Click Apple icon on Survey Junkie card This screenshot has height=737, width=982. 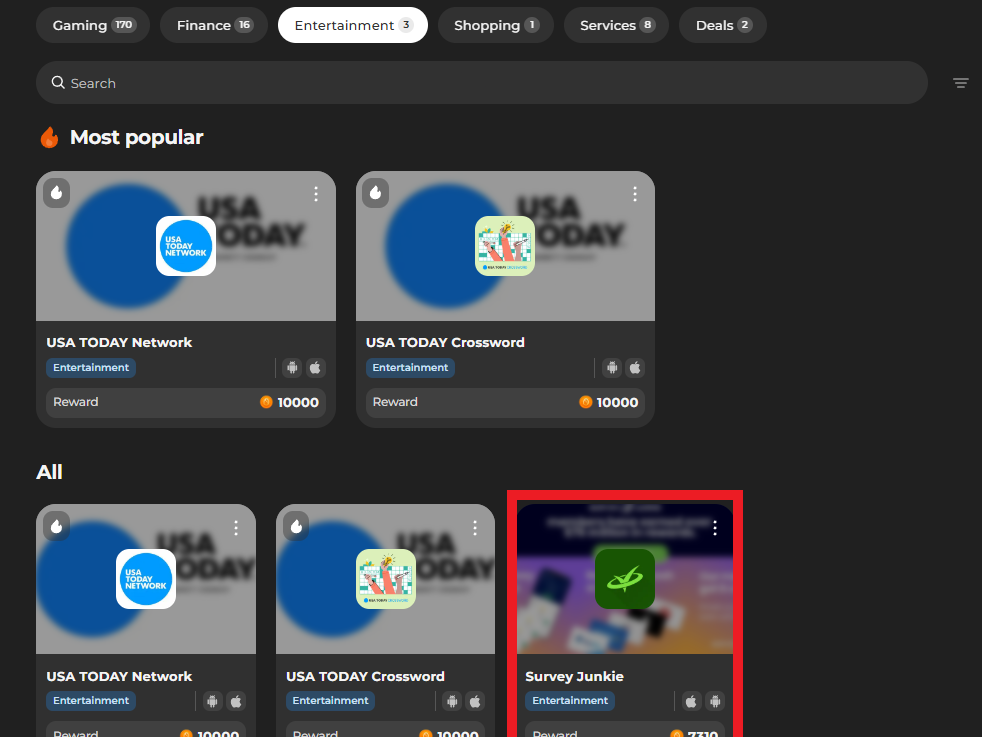[691, 701]
